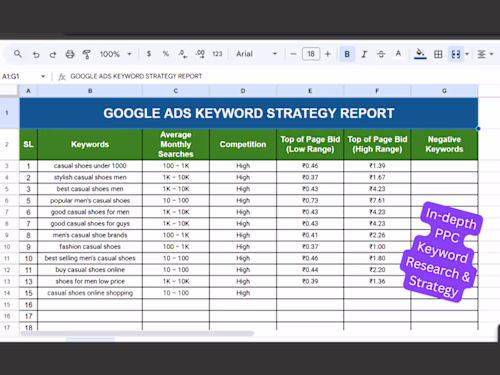Select column D header
Viewport: 500px width, 375px height.
tap(243, 91)
